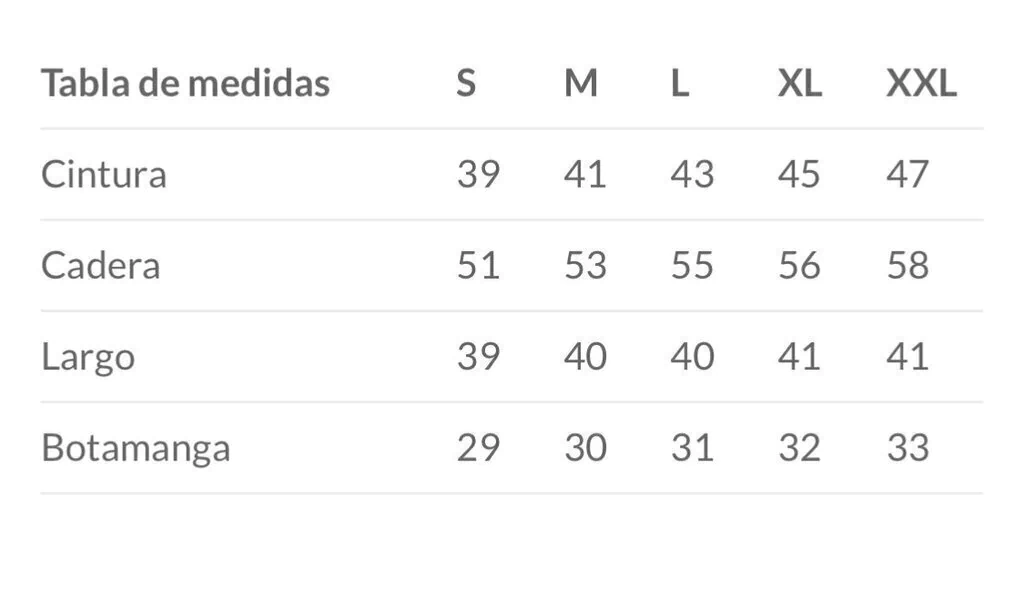Click Botamanga value 31 for L
The image size is (1024, 589).
click(692, 448)
